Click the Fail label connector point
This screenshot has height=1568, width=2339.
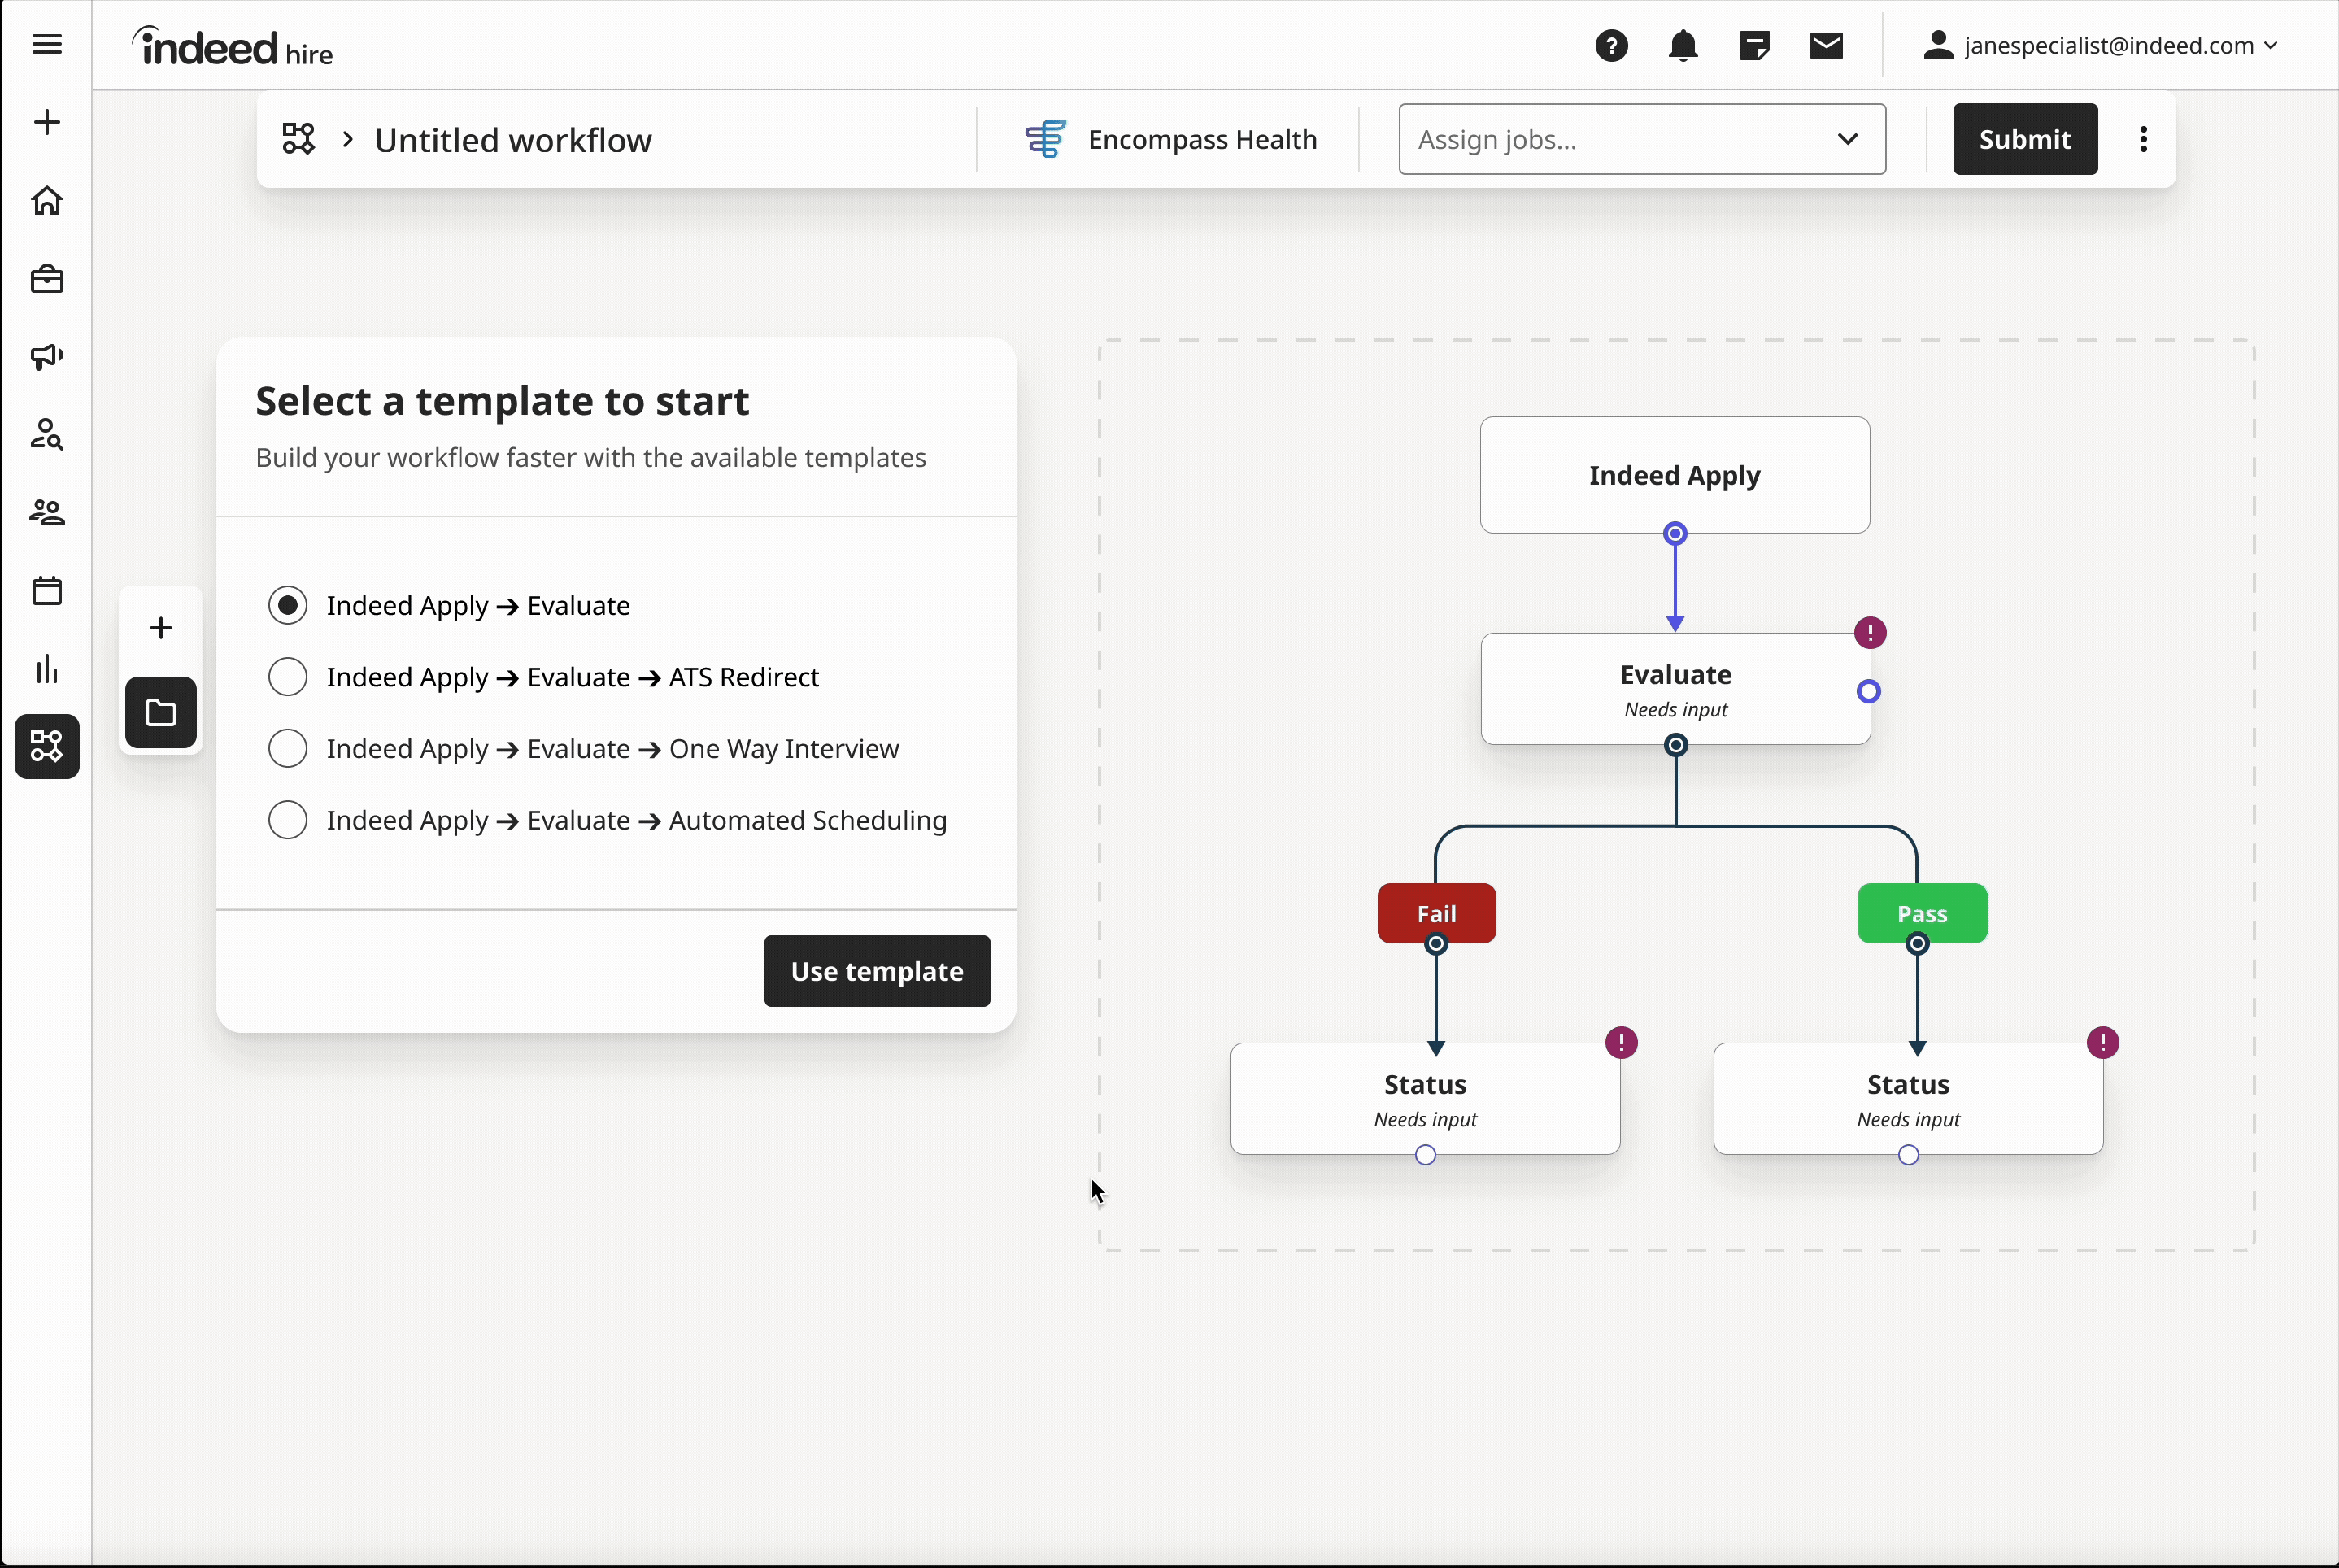tap(1436, 944)
